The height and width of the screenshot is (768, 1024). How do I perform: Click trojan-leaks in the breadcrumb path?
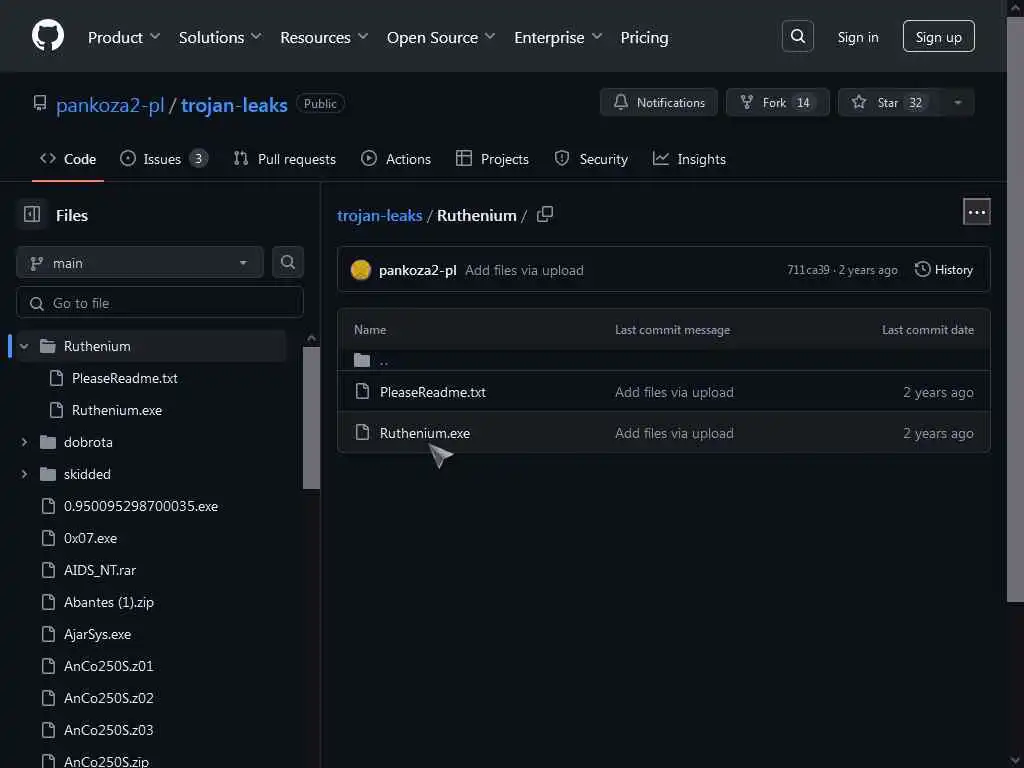point(379,216)
